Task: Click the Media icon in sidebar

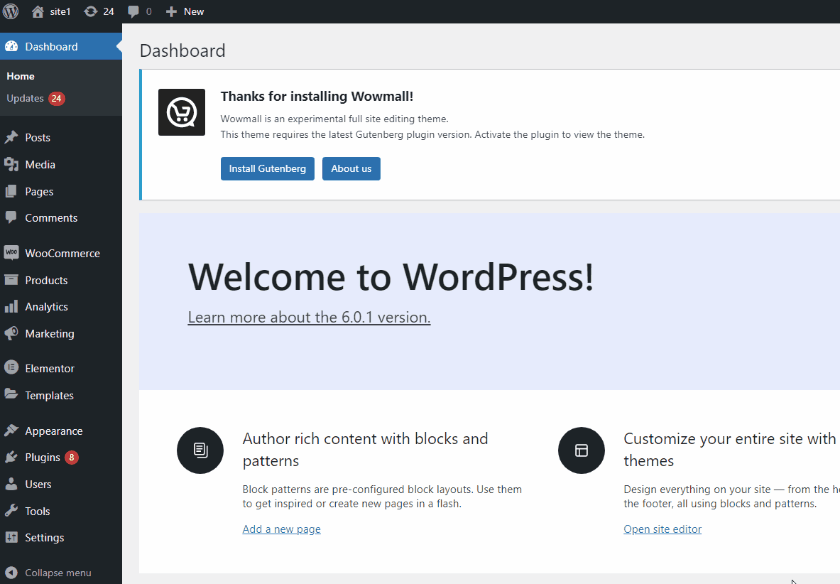Action: pos(11,164)
